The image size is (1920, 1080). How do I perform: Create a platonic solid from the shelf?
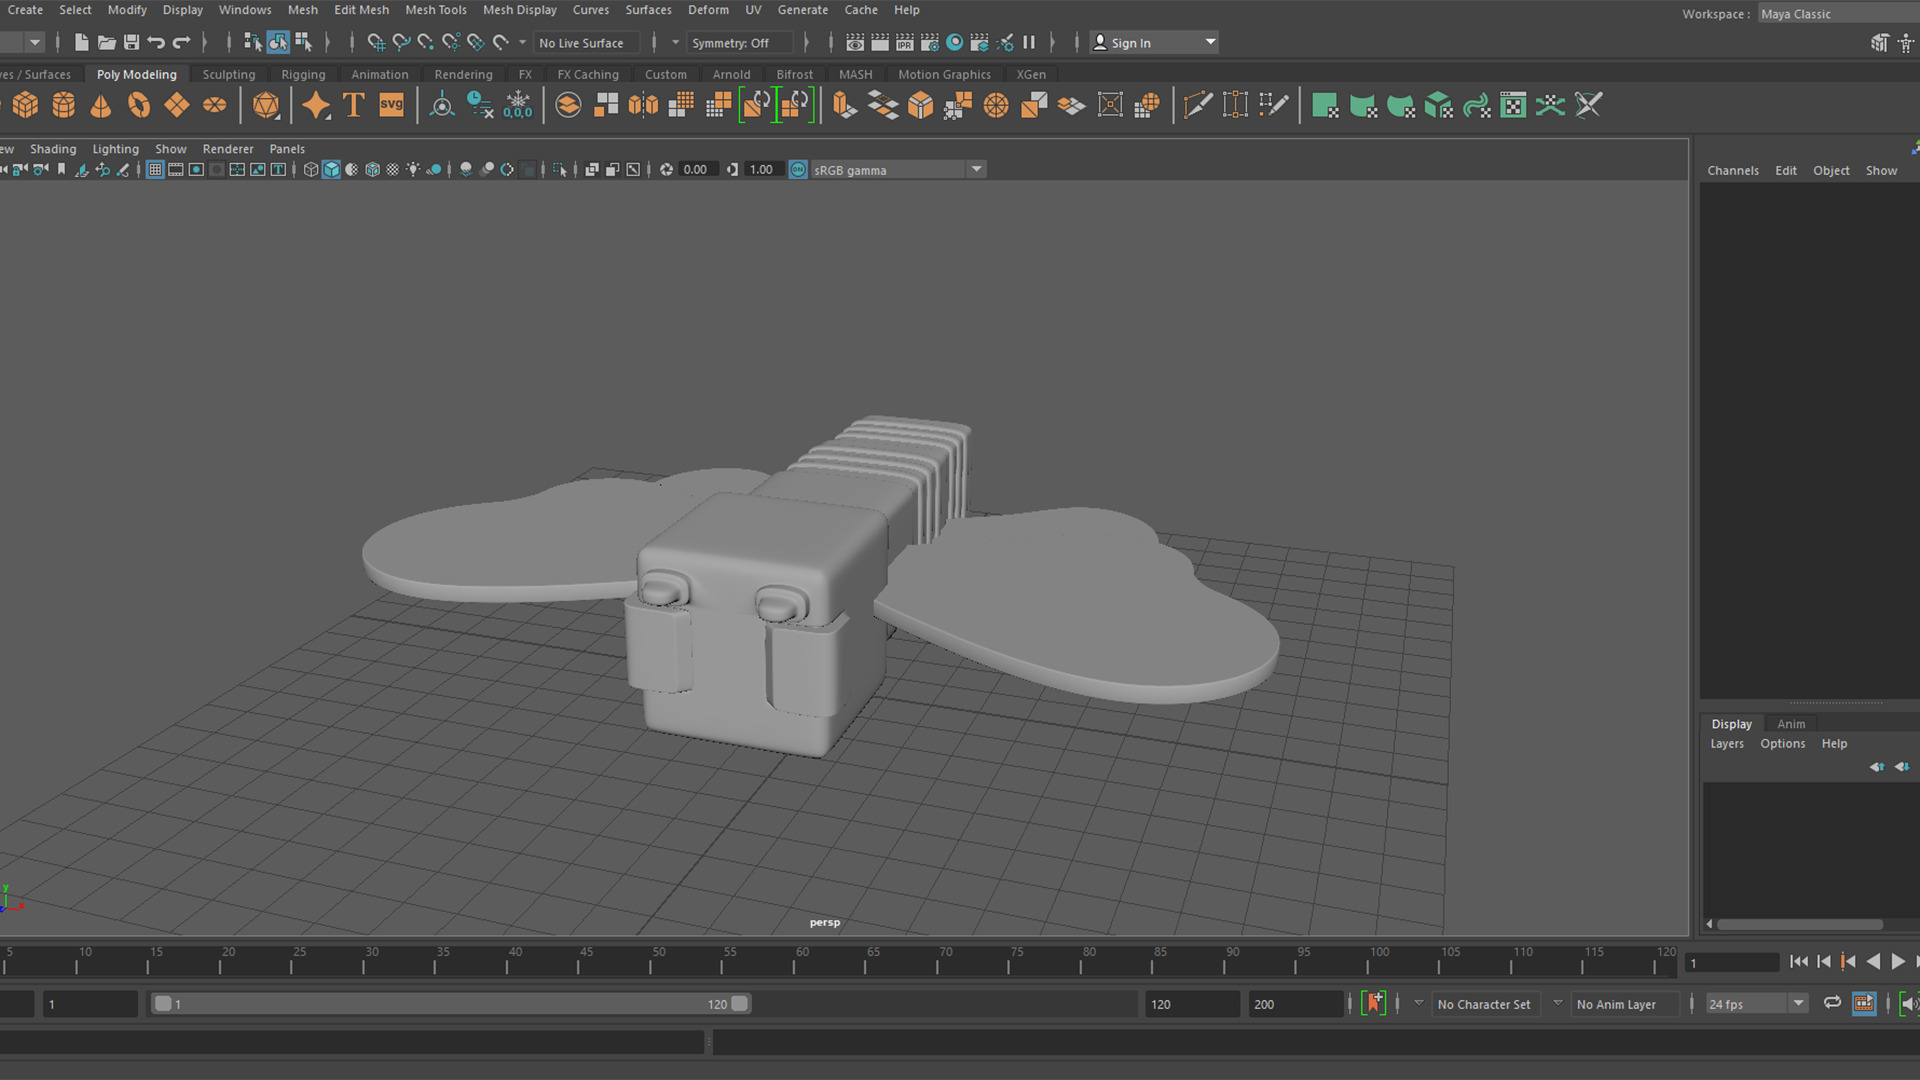pyautogui.click(x=266, y=105)
